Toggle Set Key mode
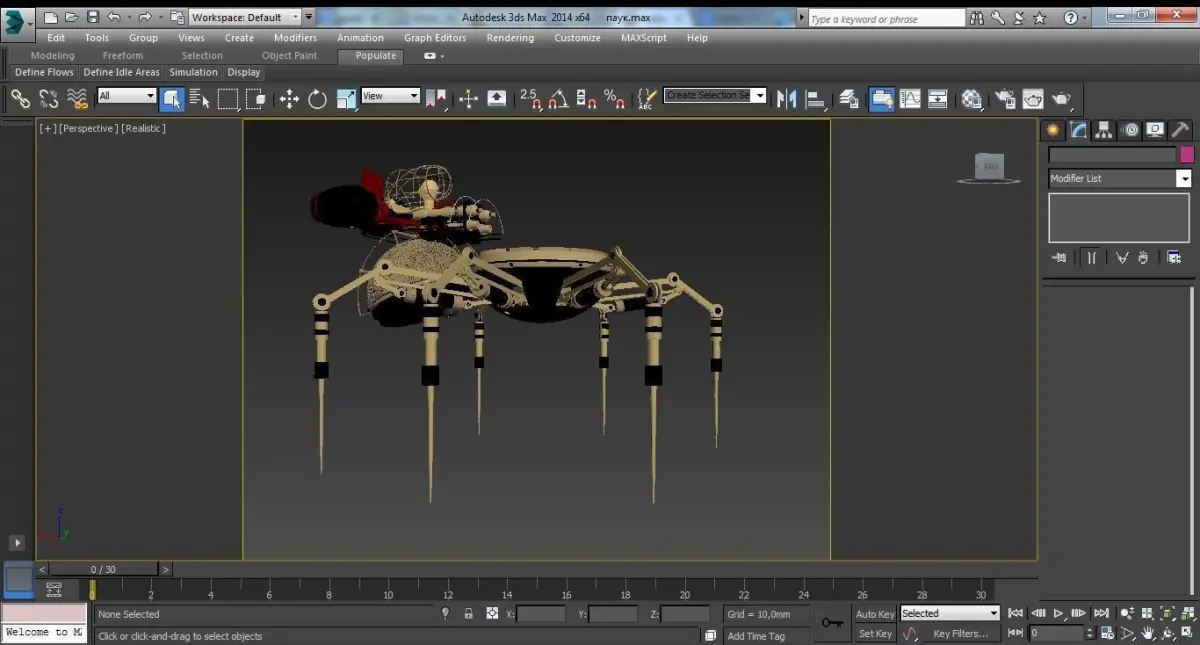 coord(875,634)
